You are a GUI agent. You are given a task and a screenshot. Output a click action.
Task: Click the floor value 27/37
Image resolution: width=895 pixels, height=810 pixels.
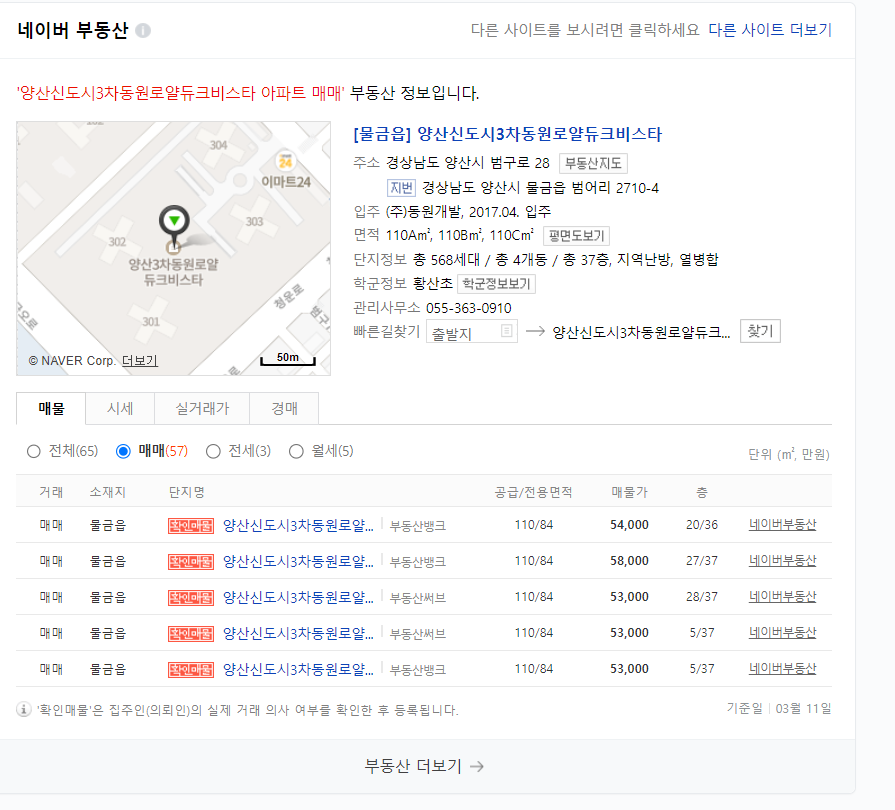702,561
